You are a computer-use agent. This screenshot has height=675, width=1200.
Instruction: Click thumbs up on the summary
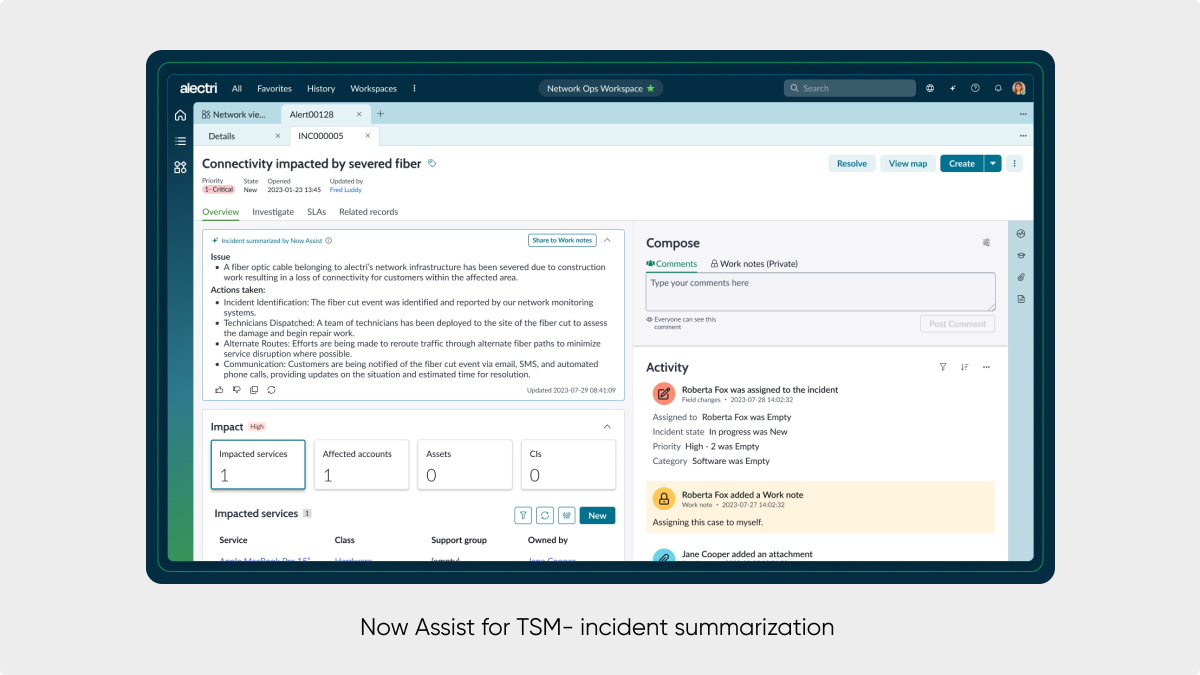(x=220, y=390)
